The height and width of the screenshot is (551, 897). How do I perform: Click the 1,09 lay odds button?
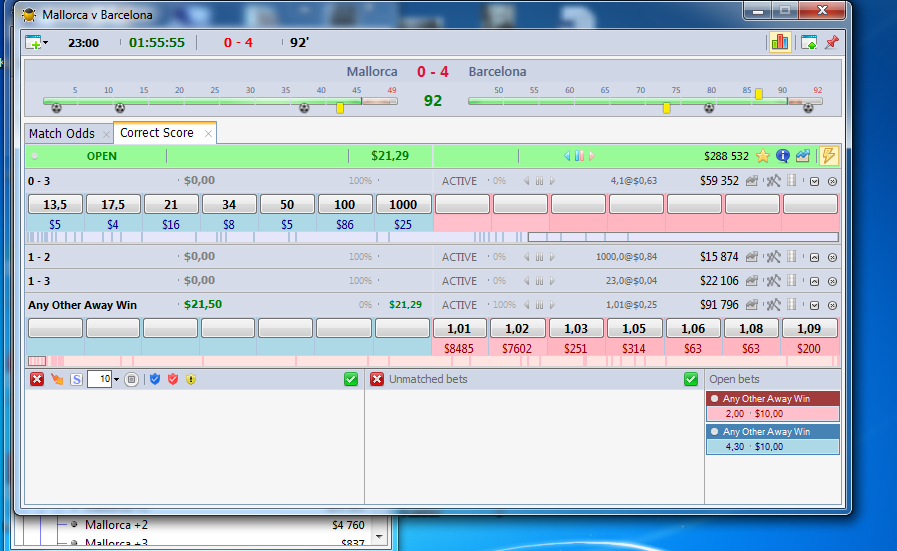809,328
